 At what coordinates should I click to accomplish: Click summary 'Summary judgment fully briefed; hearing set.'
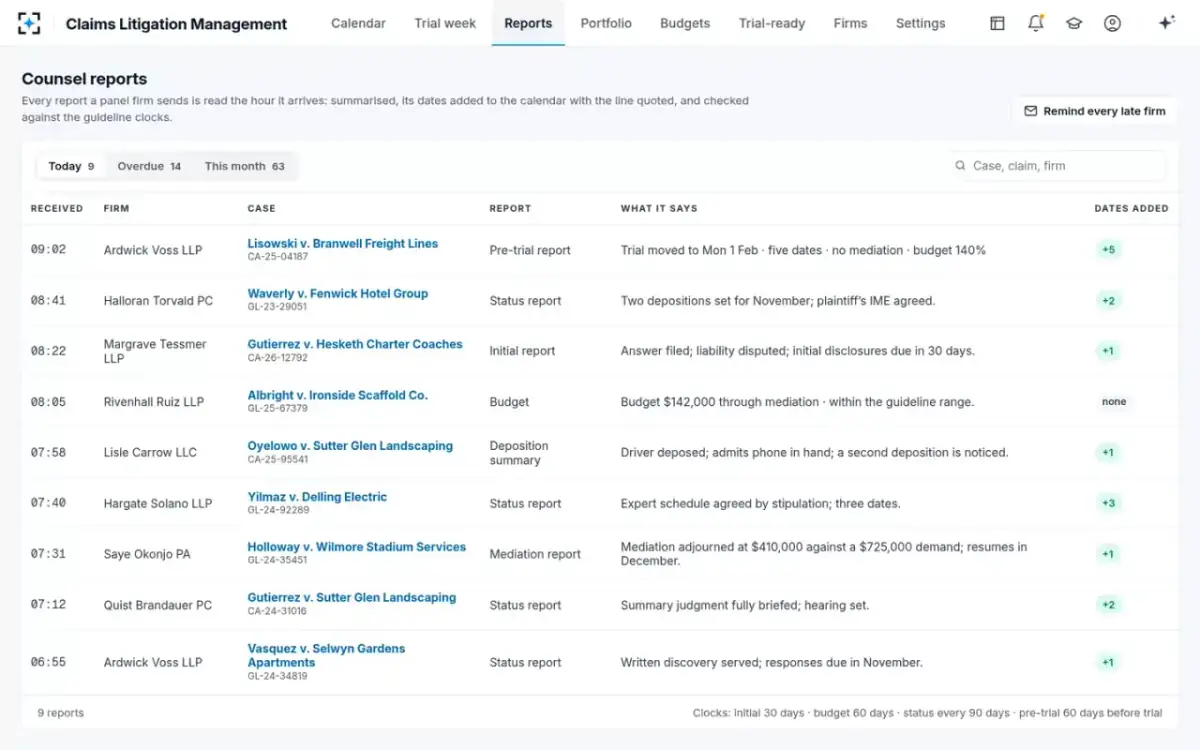point(745,605)
